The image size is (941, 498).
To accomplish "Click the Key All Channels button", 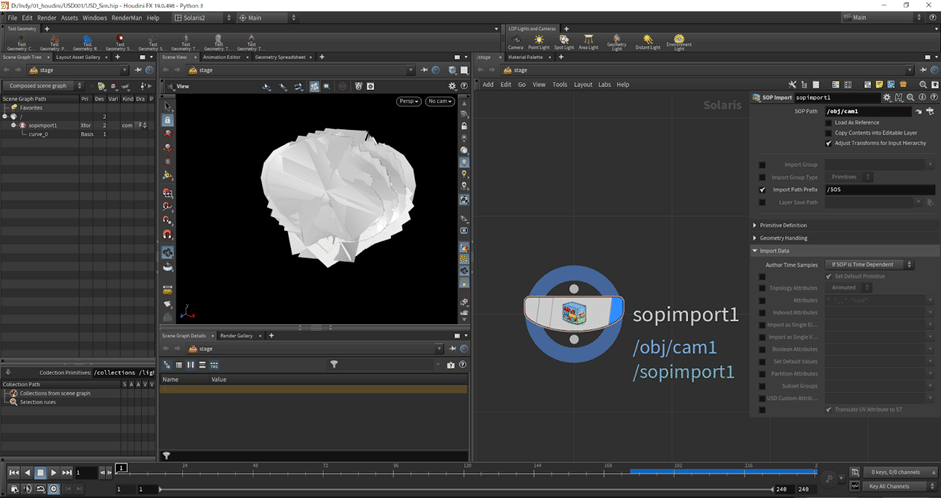I will click(x=890, y=487).
